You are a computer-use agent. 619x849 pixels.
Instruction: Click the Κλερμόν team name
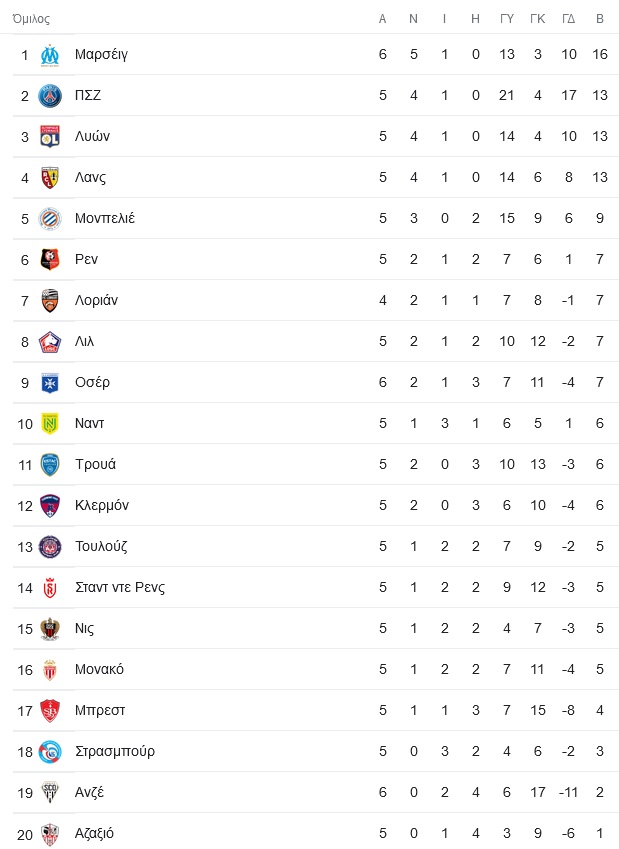coord(102,506)
